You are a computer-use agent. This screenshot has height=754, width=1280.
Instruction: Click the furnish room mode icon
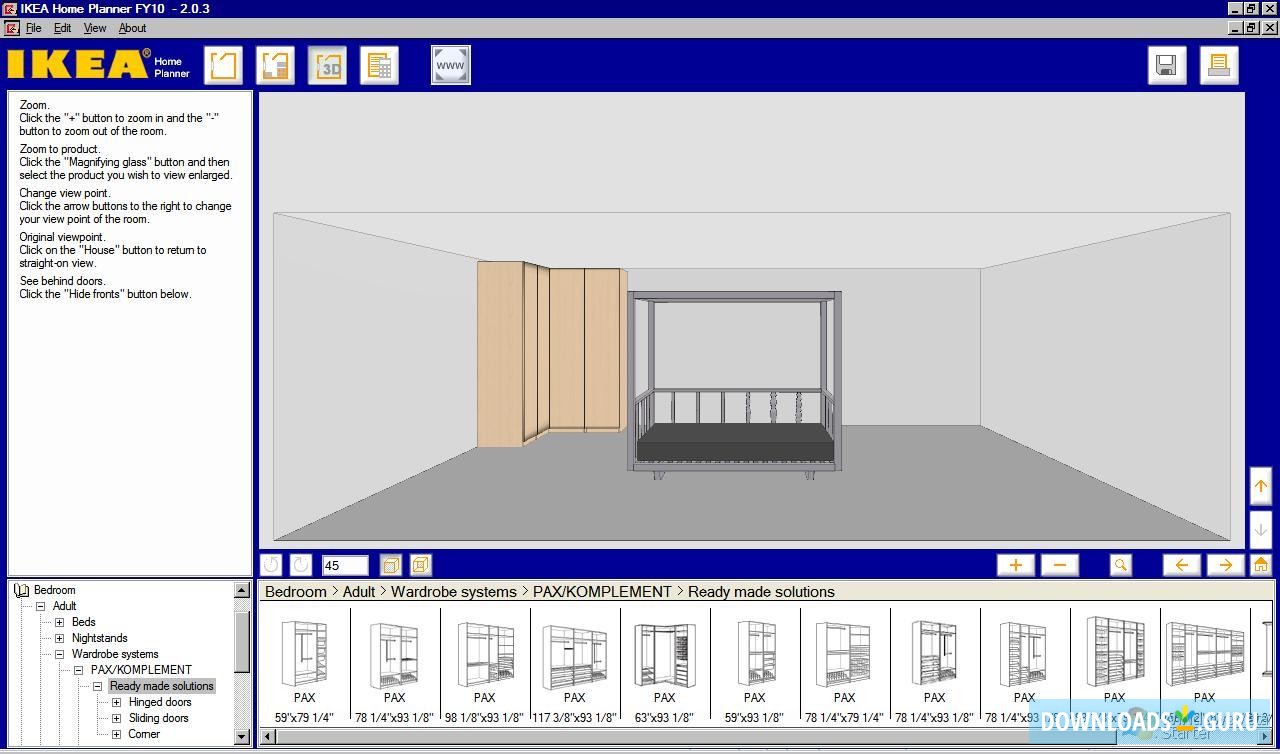coord(275,64)
